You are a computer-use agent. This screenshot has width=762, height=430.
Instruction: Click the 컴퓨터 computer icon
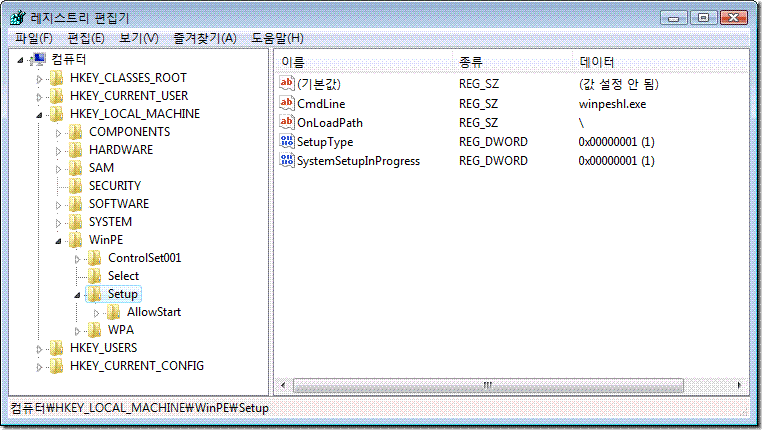(x=38, y=59)
